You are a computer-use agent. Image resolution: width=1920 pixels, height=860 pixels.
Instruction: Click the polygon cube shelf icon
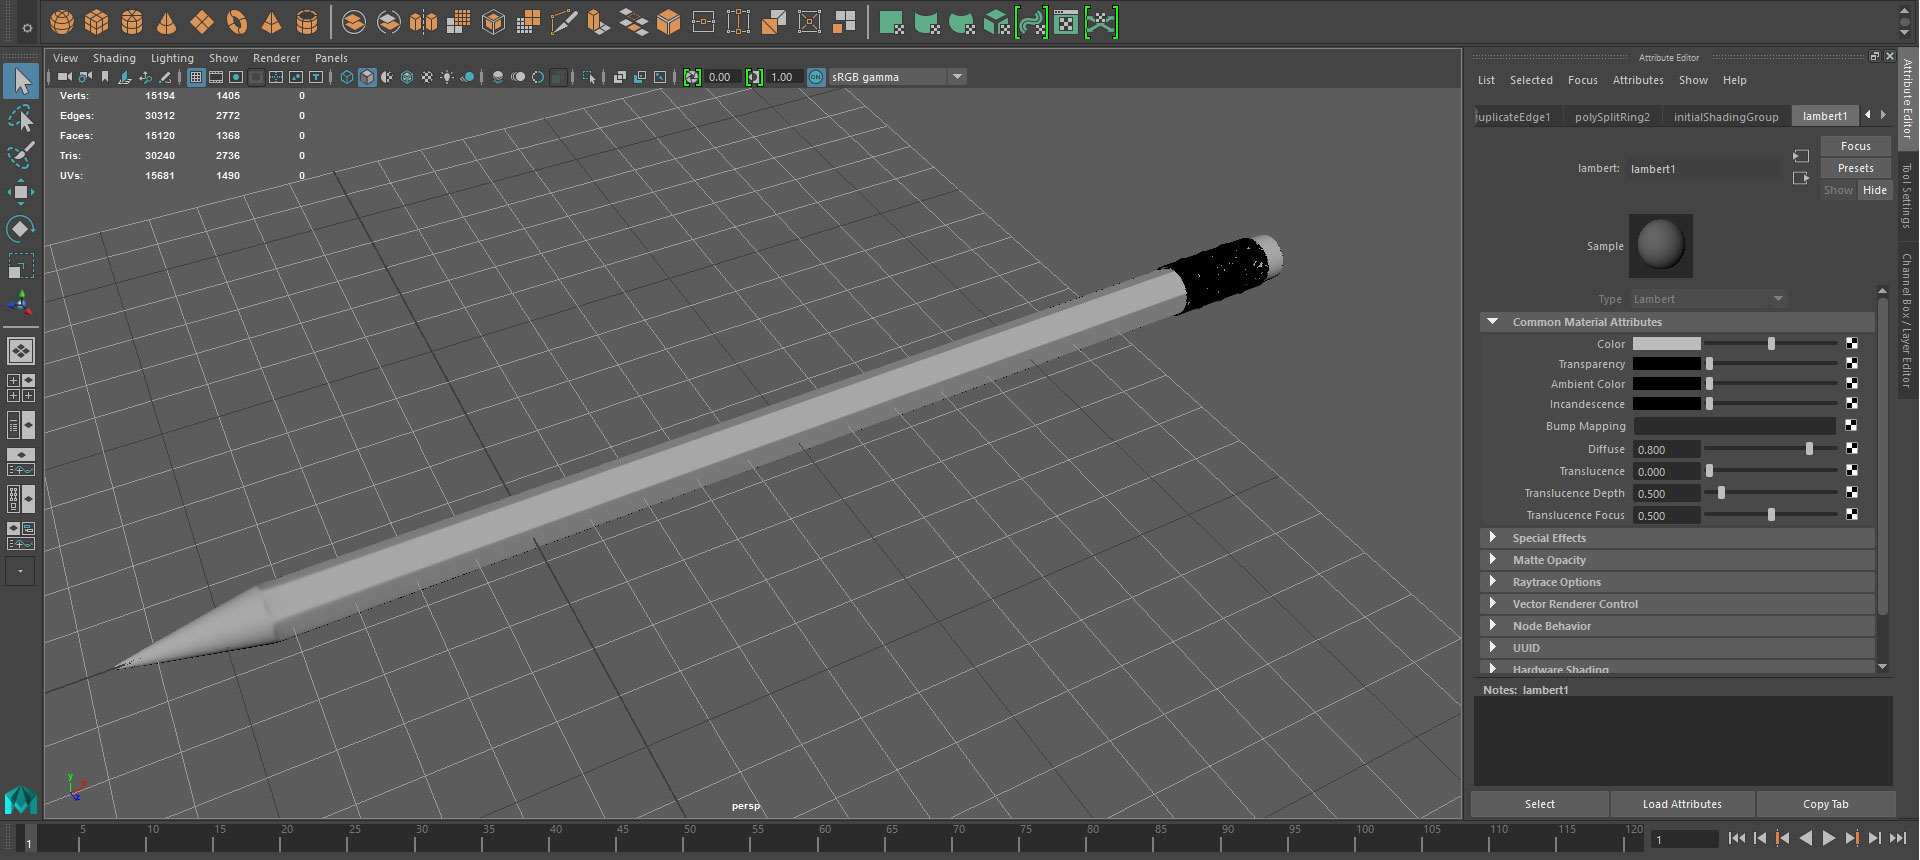coord(97,22)
